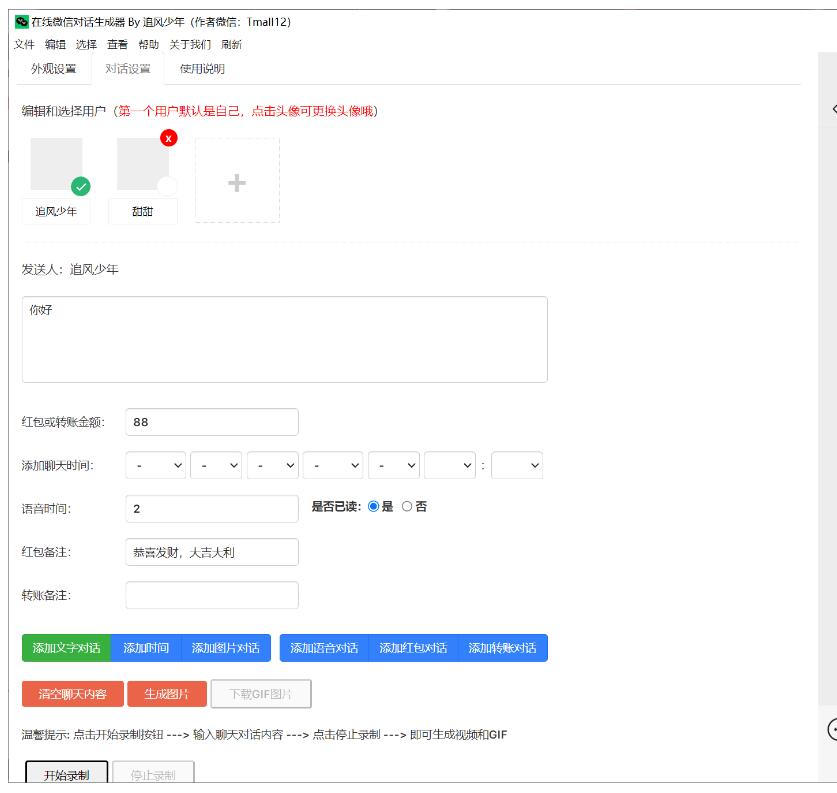Click the plus box to add a user

(x=237, y=182)
